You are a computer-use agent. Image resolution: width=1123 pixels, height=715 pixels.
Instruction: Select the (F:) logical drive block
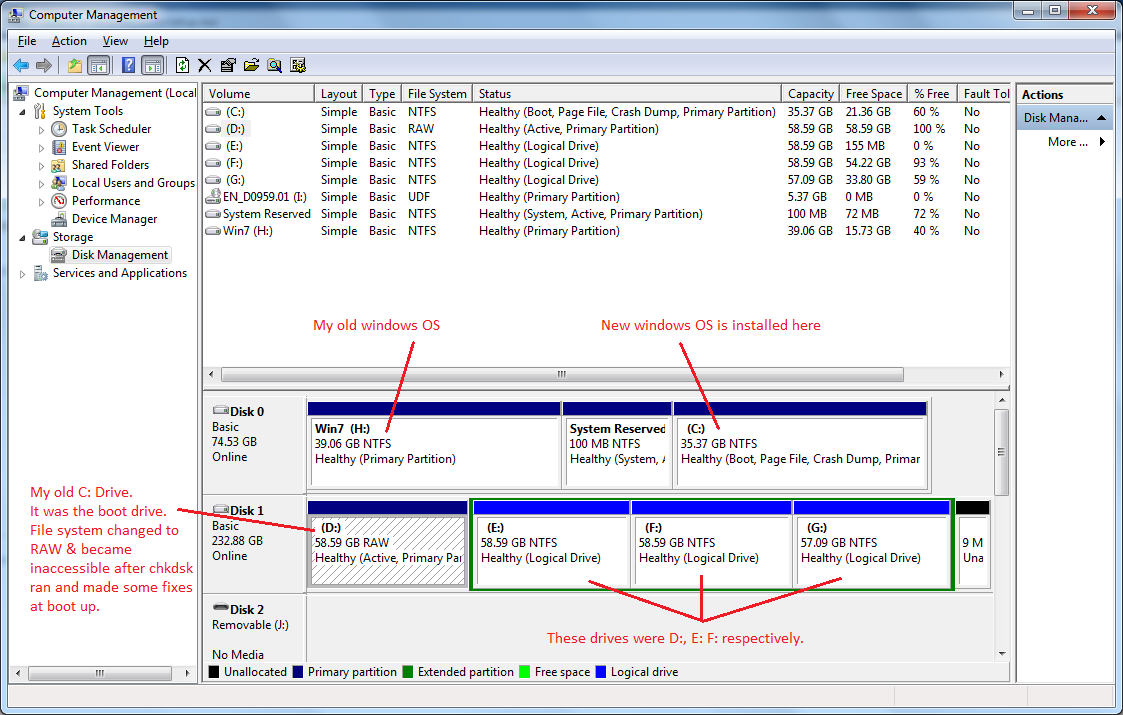711,544
